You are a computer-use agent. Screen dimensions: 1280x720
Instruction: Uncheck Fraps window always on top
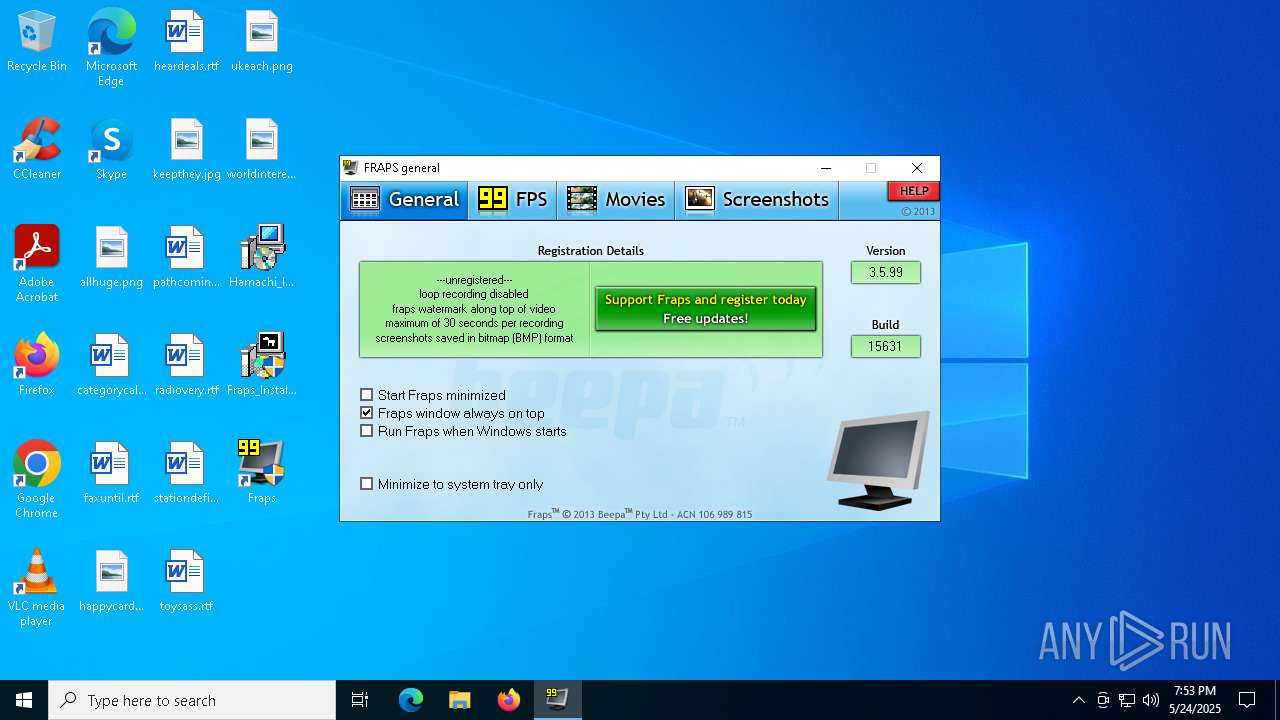pyautogui.click(x=367, y=413)
